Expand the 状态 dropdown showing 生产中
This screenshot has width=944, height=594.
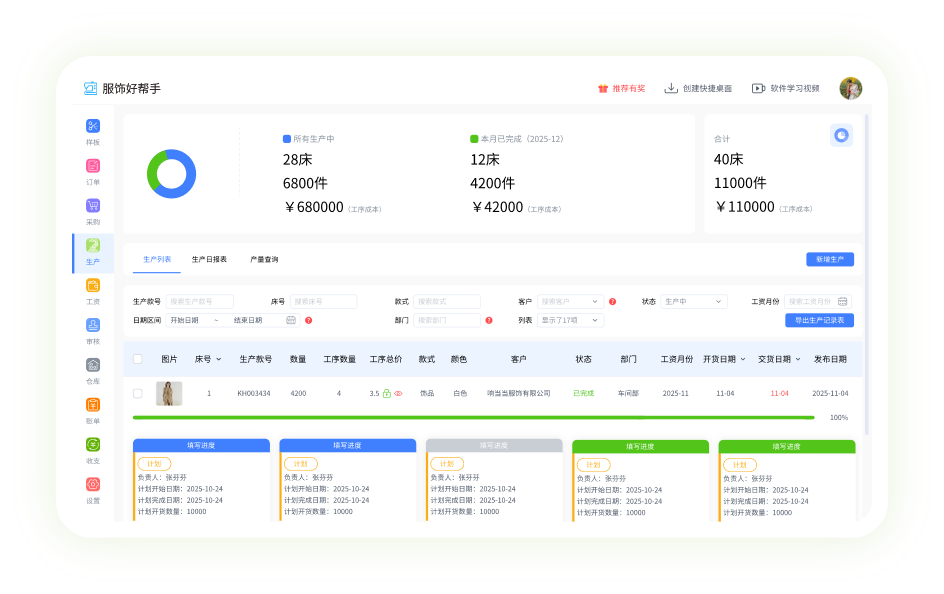pyautogui.click(x=693, y=301)
